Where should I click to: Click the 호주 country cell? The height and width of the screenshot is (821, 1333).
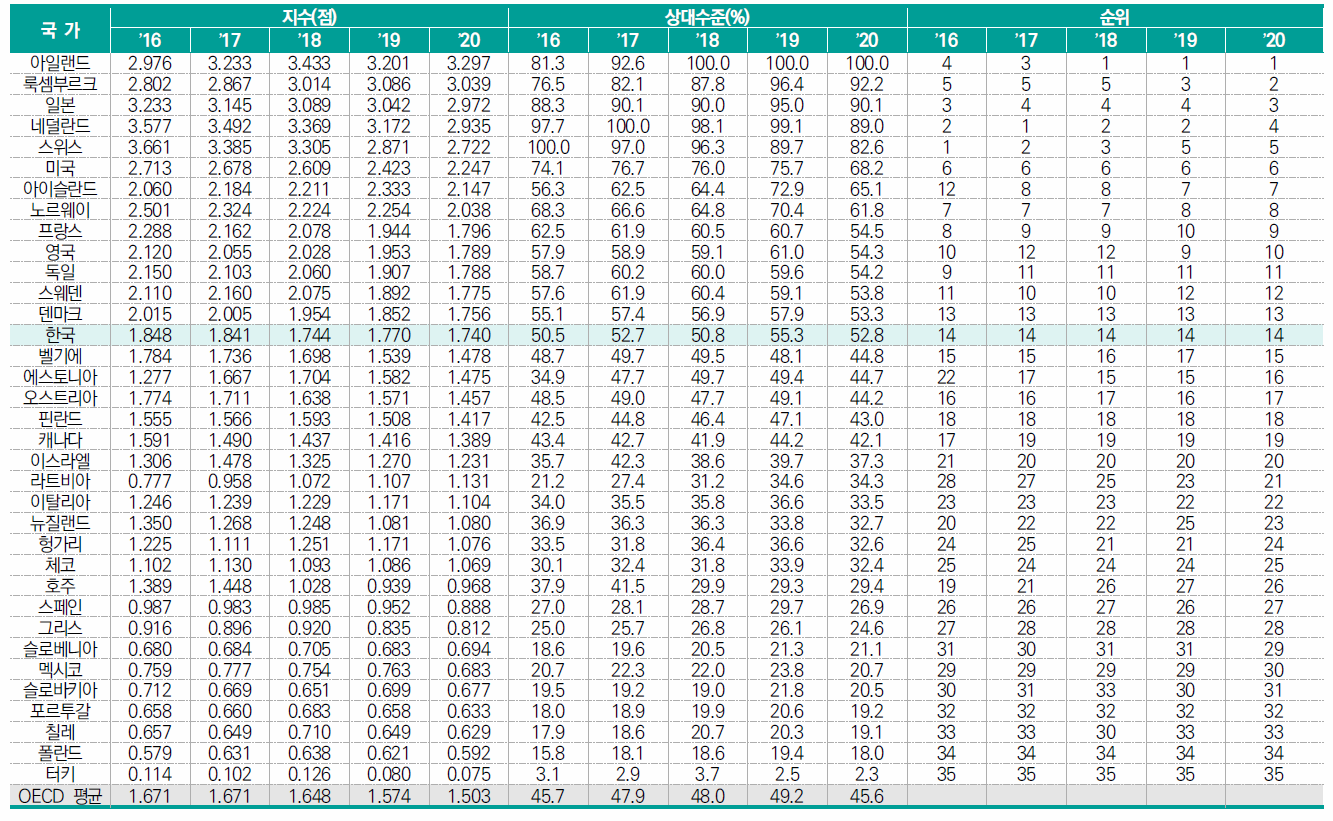point(60,586)
